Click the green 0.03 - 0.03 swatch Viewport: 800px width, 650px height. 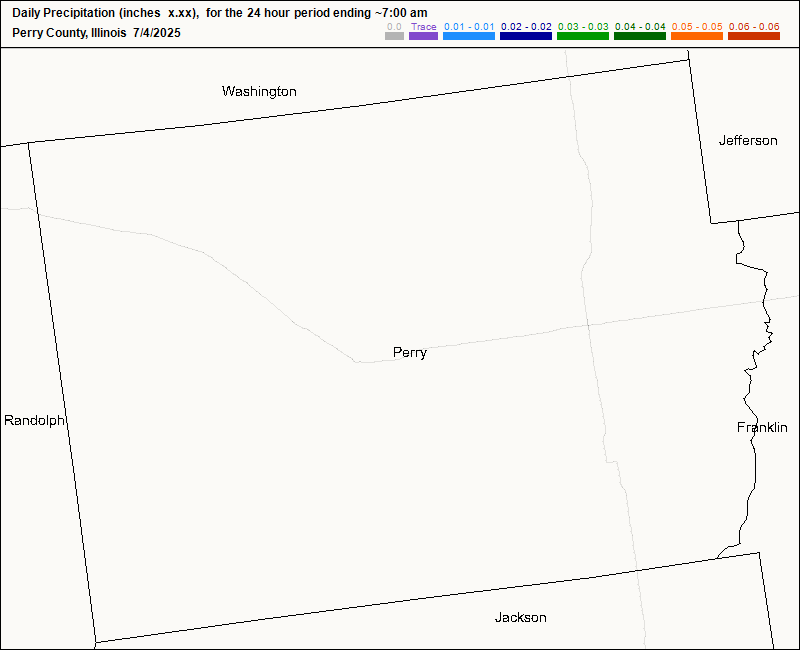coord(583,36)
